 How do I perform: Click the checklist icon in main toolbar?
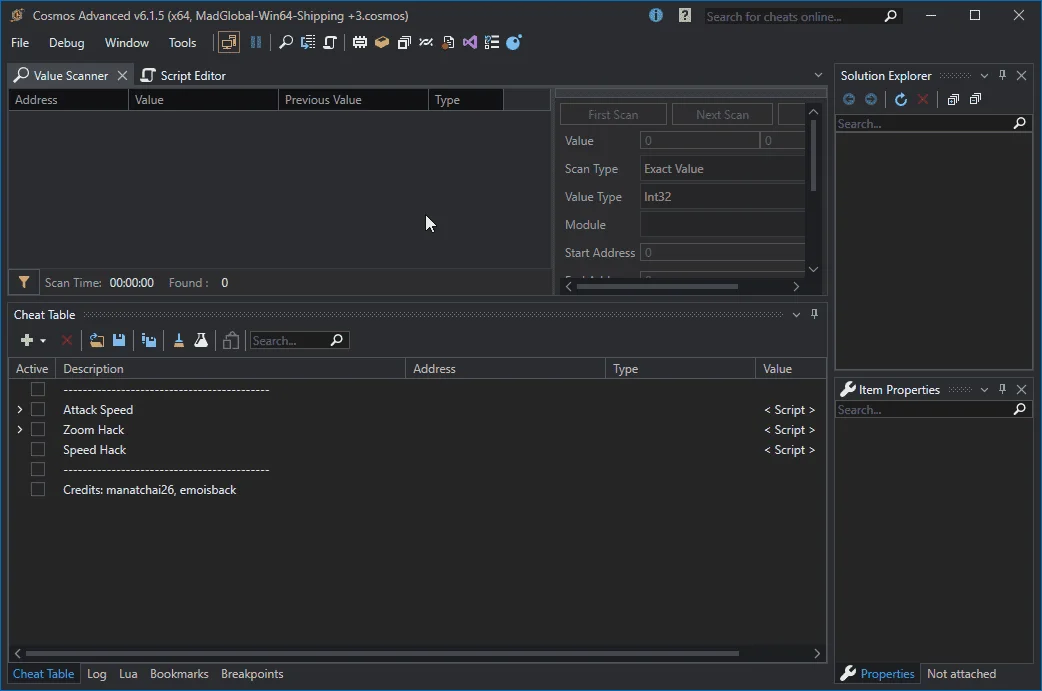492,43
